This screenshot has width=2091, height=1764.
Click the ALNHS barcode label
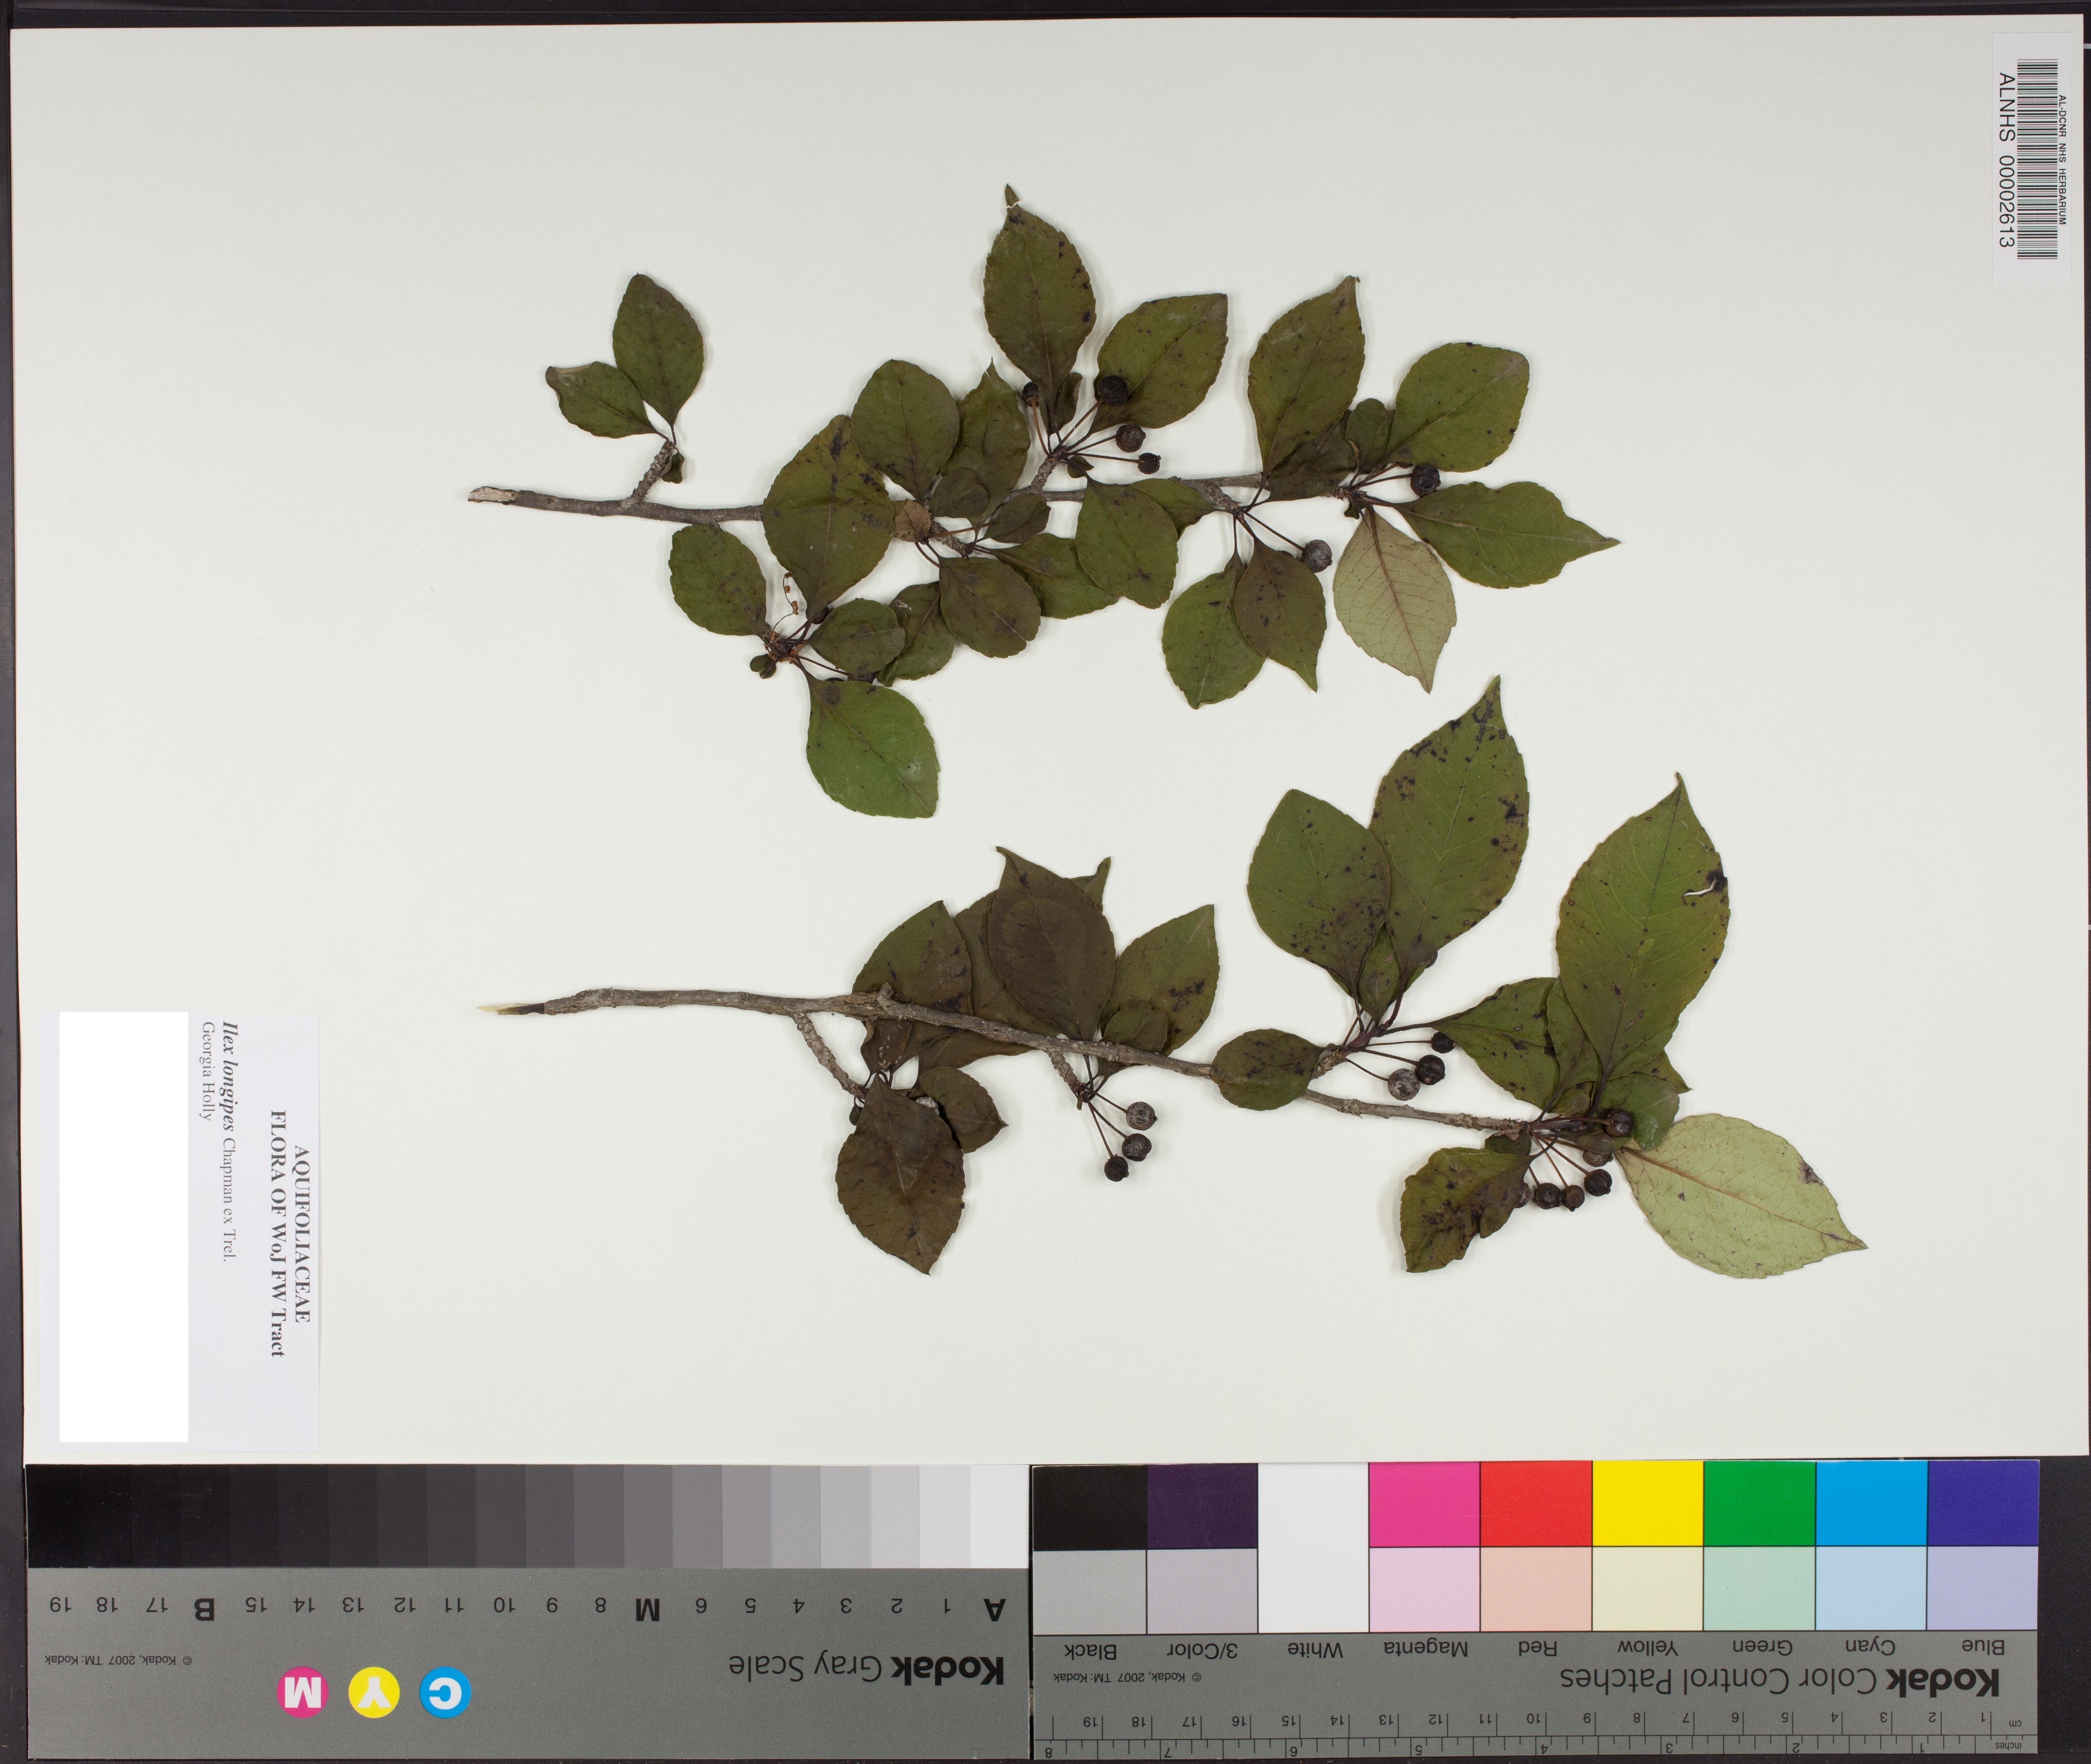pos(2031,158)
